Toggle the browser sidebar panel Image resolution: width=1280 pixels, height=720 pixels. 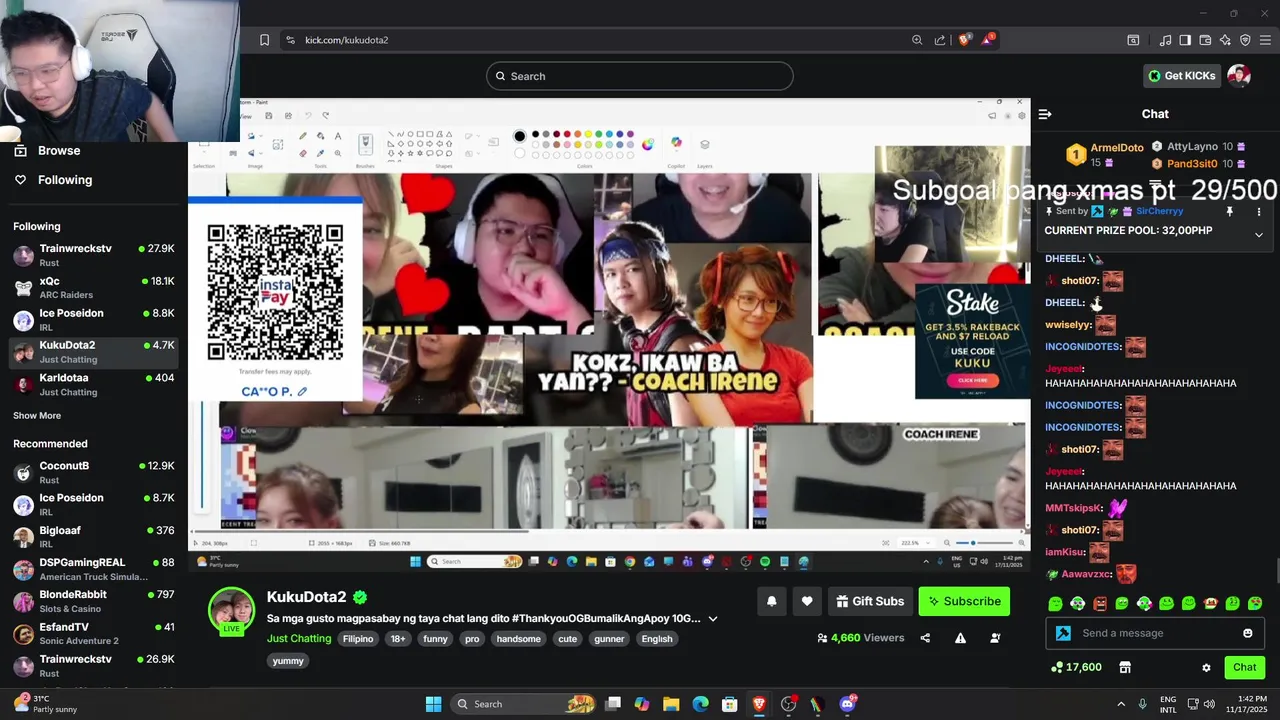click(1185, 40)
